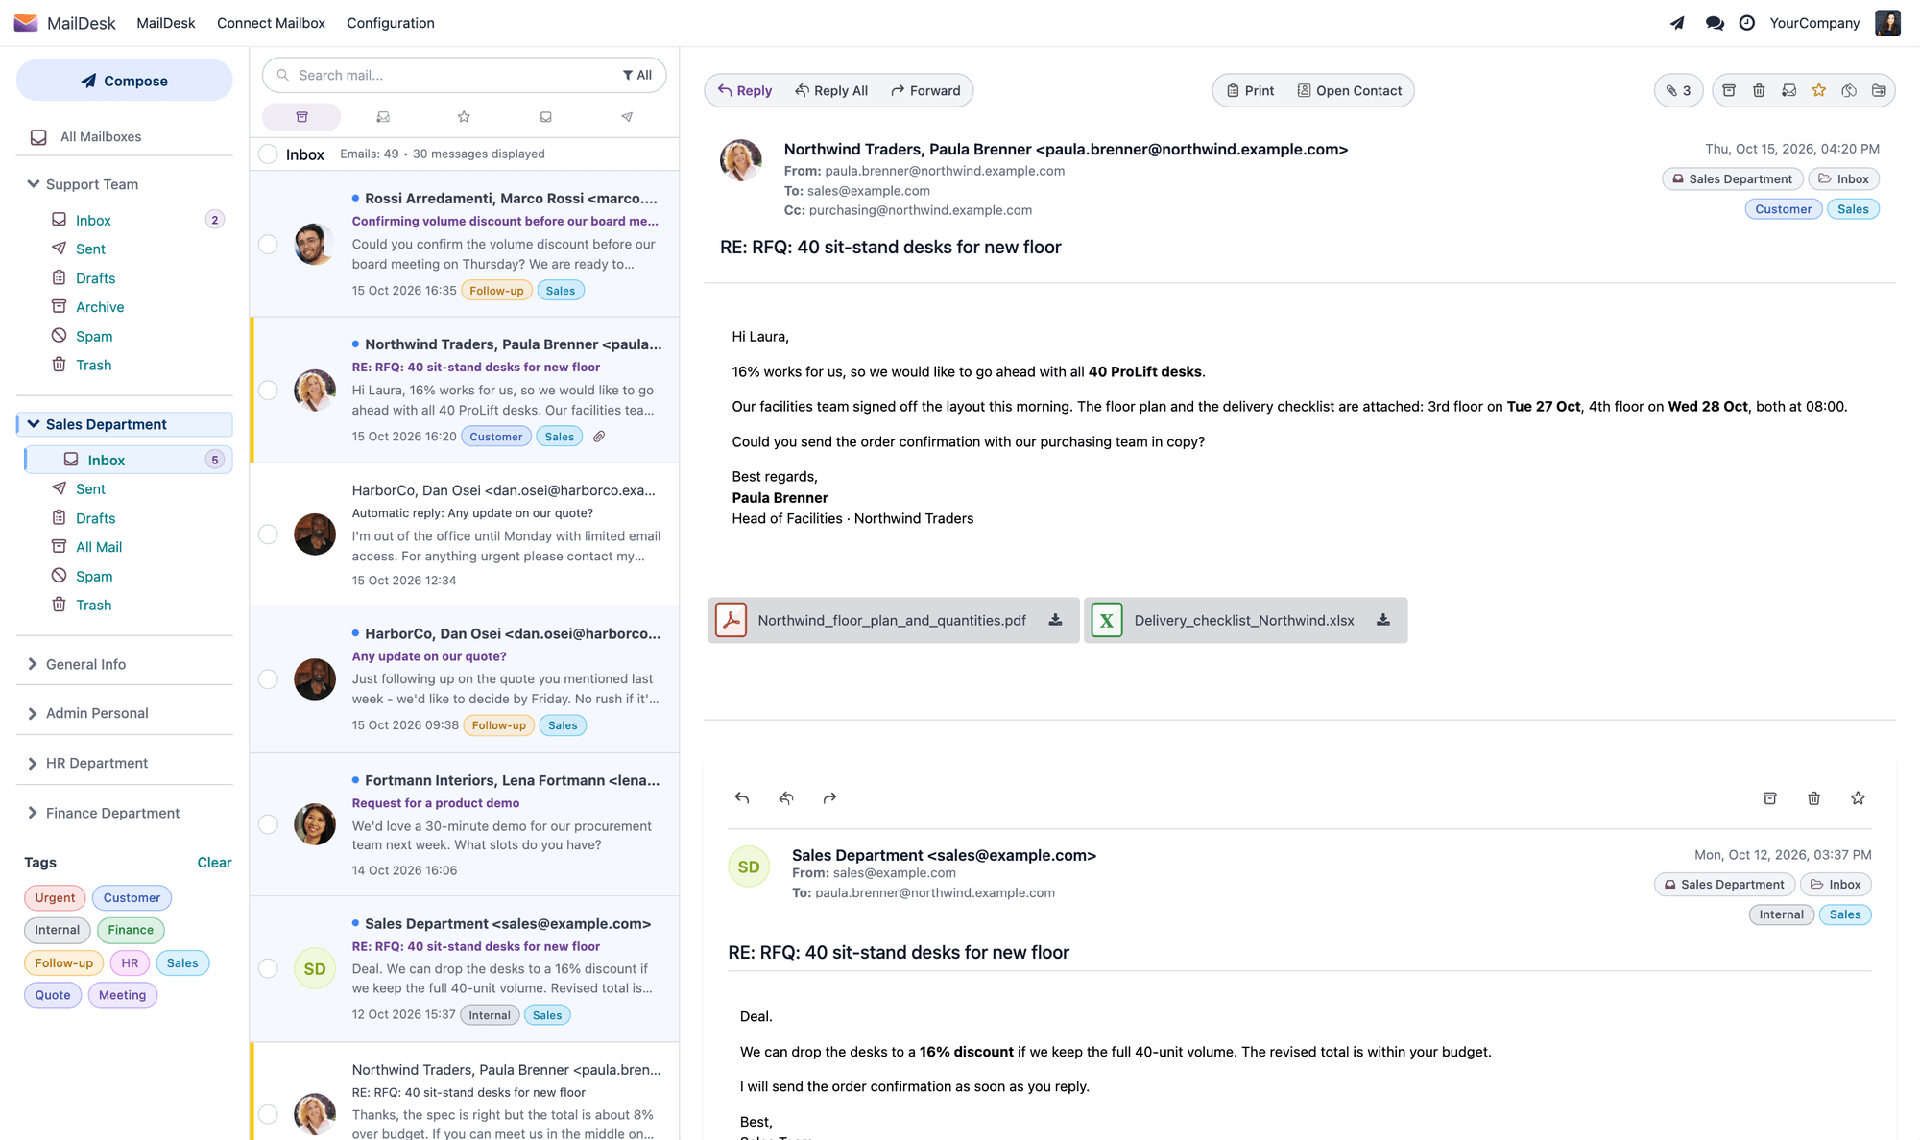Filter by the red Urgent tag
Image resolution: width=1920 pixels, height=1140 pixels.
pyautogui.click(x=55, y=898)
